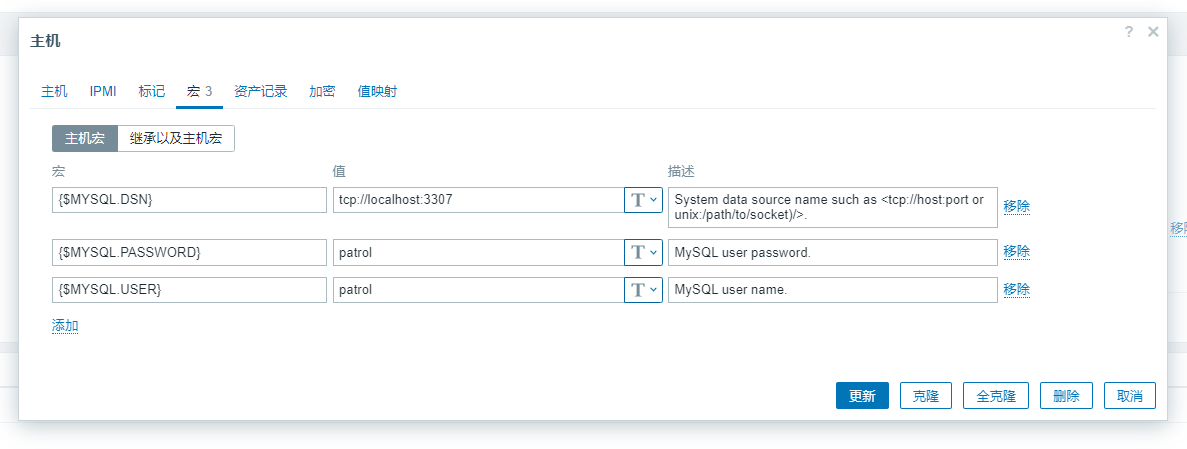Switch to the 资产记录 tab

tap(260, 92)
